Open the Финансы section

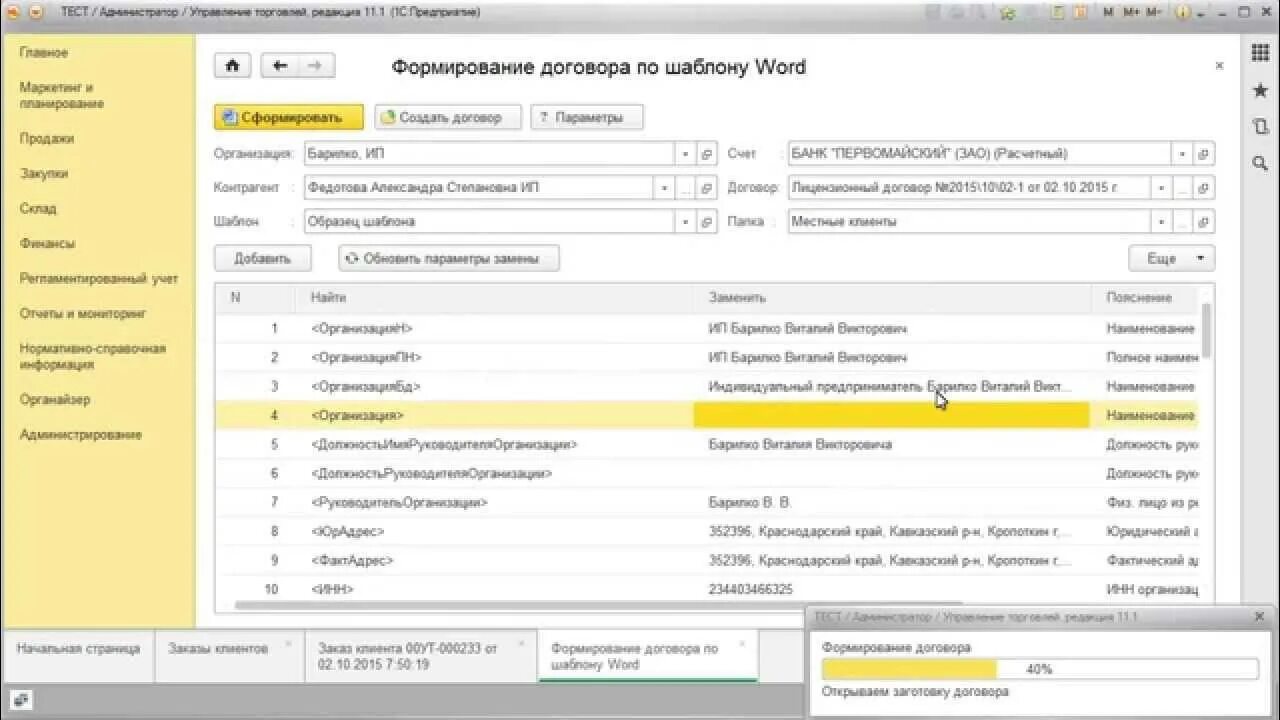[47, 243]
